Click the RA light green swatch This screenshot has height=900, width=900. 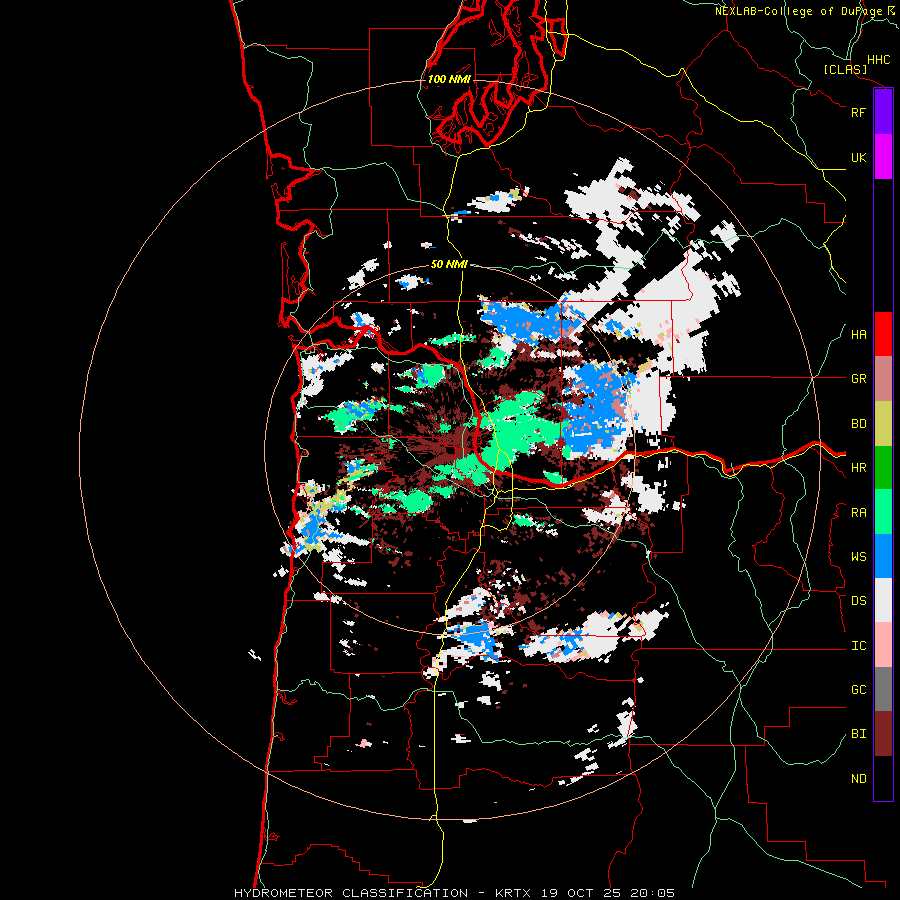coord(883,512)
